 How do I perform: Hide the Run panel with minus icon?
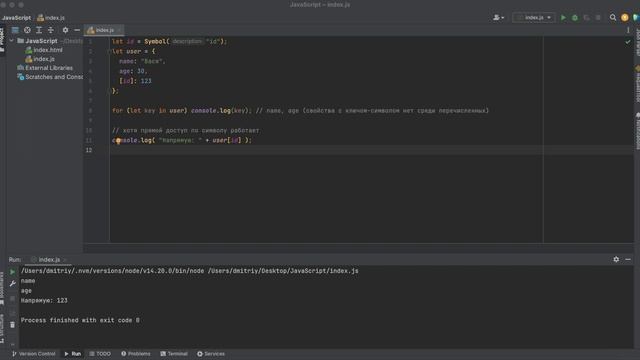pyautogui.click(x=628, y=259)
